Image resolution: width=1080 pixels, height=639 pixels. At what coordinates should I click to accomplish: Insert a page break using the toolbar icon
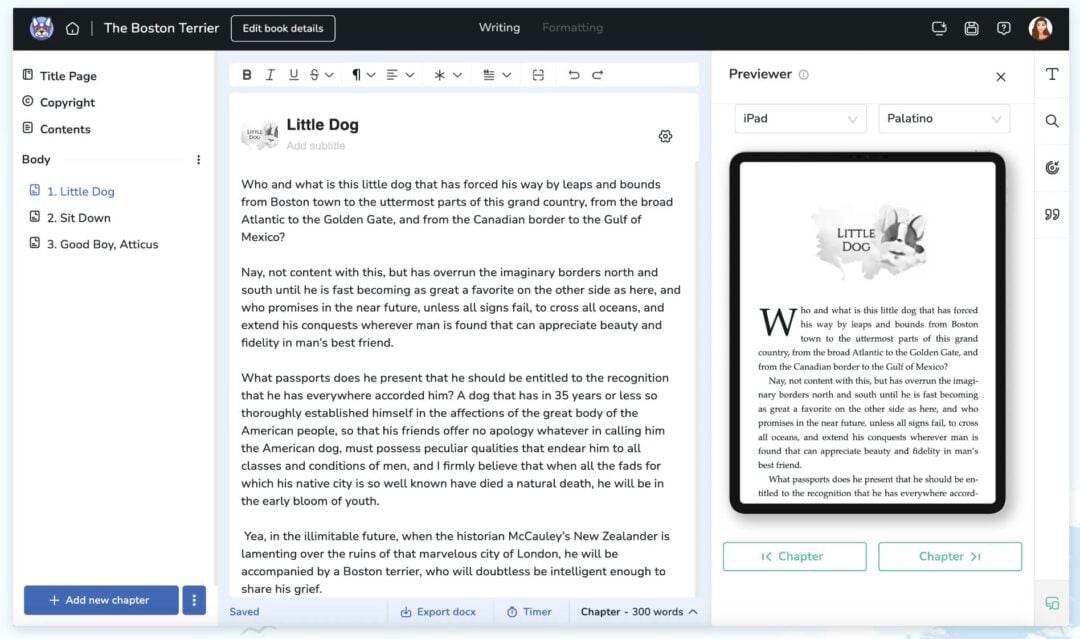tap(538, 74)
